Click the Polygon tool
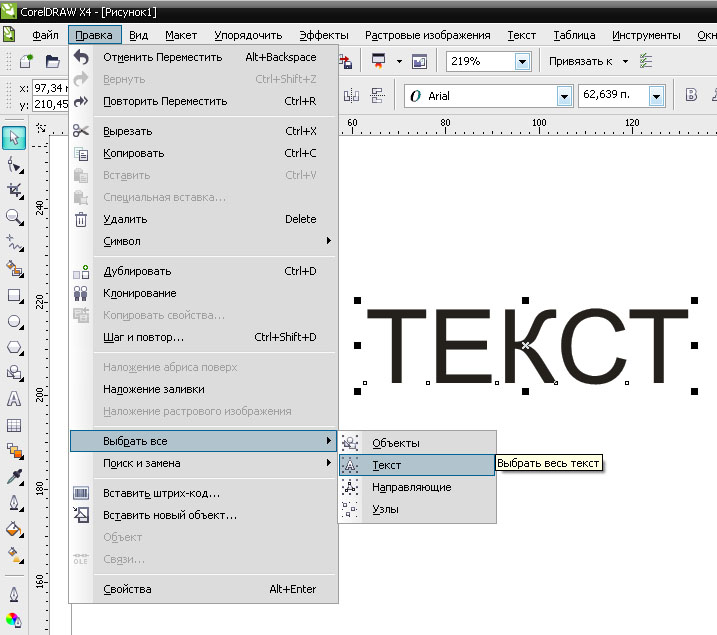 pyautogui.click(x=14, y=348)
